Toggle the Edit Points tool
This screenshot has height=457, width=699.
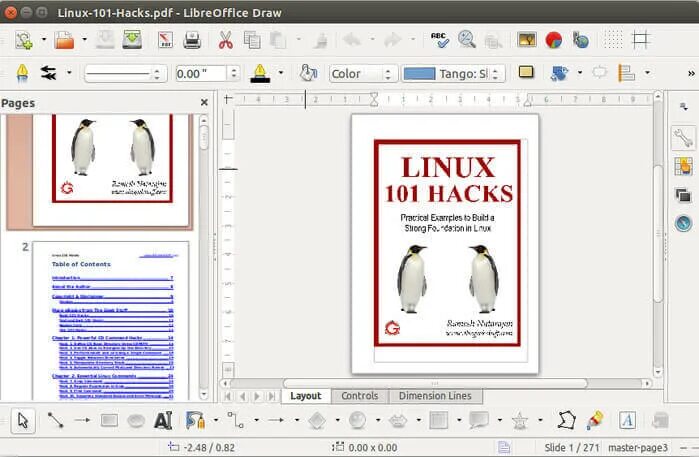pos(566,420)
